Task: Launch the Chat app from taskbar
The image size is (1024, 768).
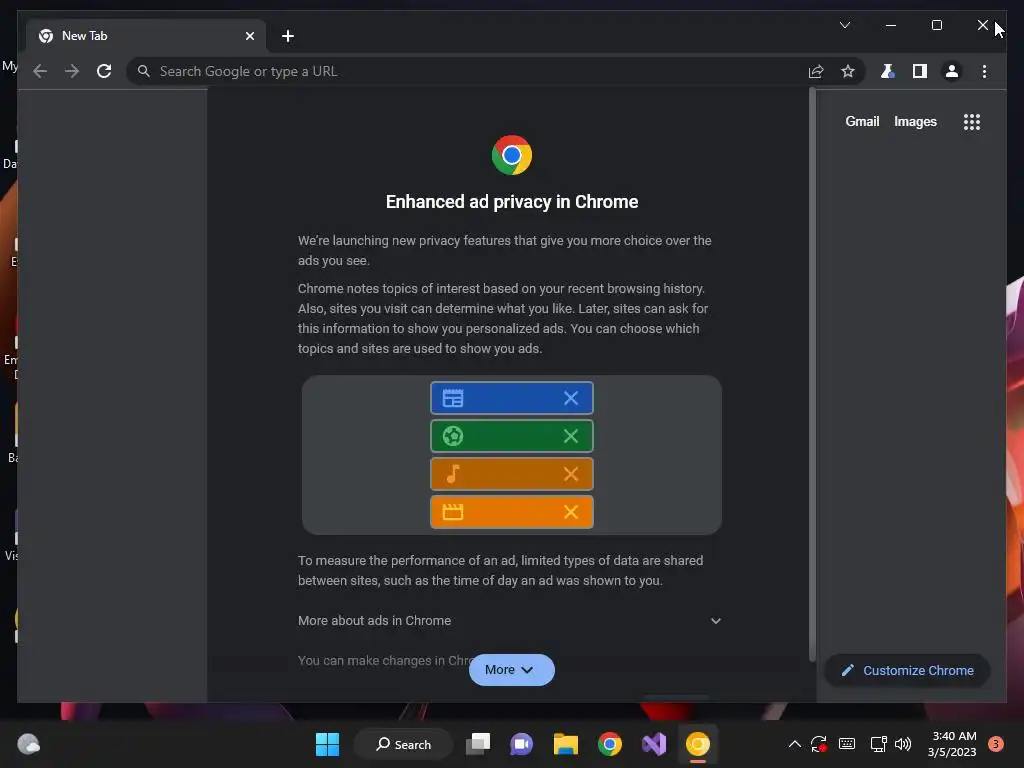Action: [x=521, y=744]
